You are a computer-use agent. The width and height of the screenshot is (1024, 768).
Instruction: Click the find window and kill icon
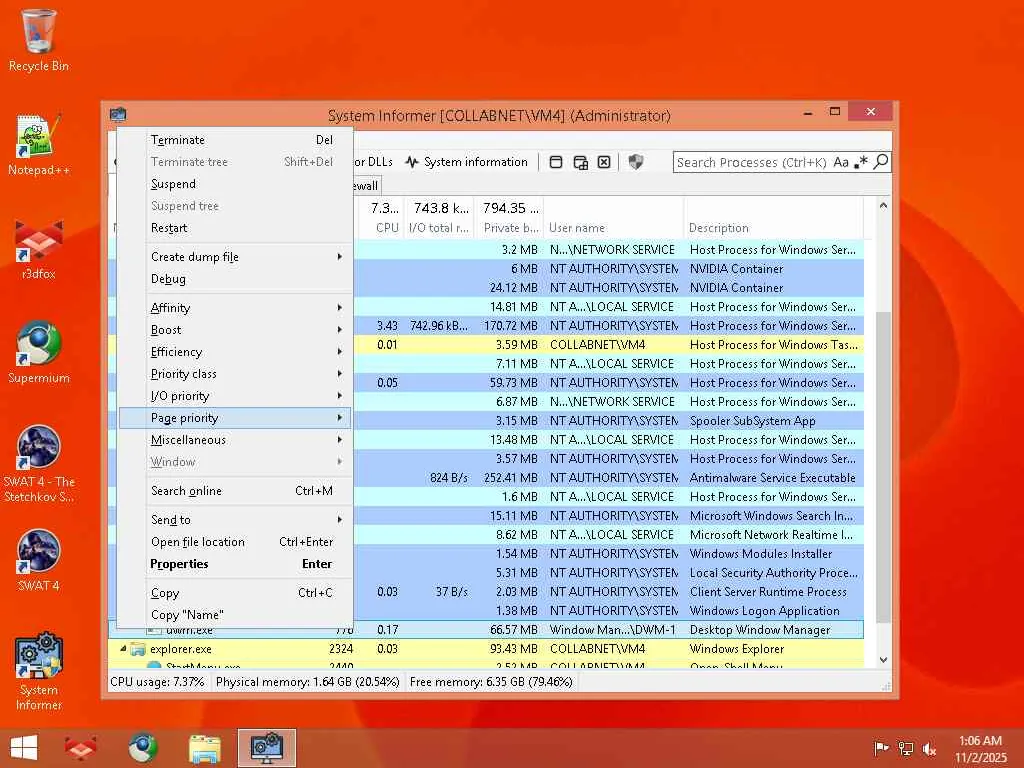tap(604, 162)
